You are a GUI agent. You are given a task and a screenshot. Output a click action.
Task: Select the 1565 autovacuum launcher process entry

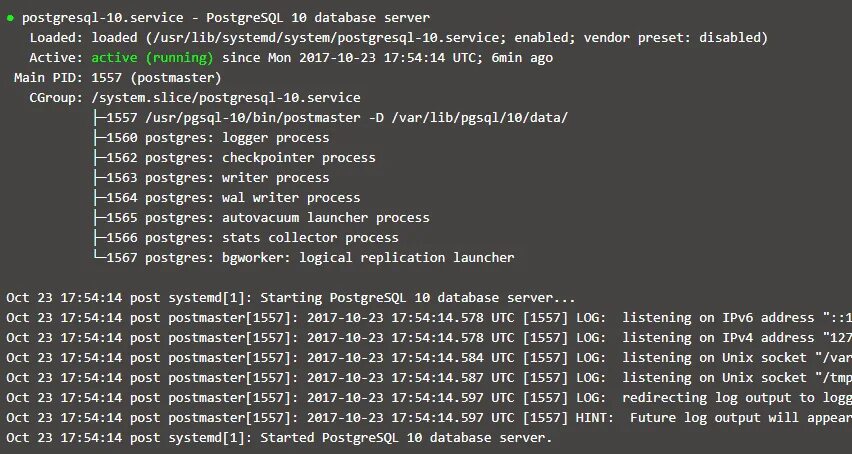(x=268, y=218)
